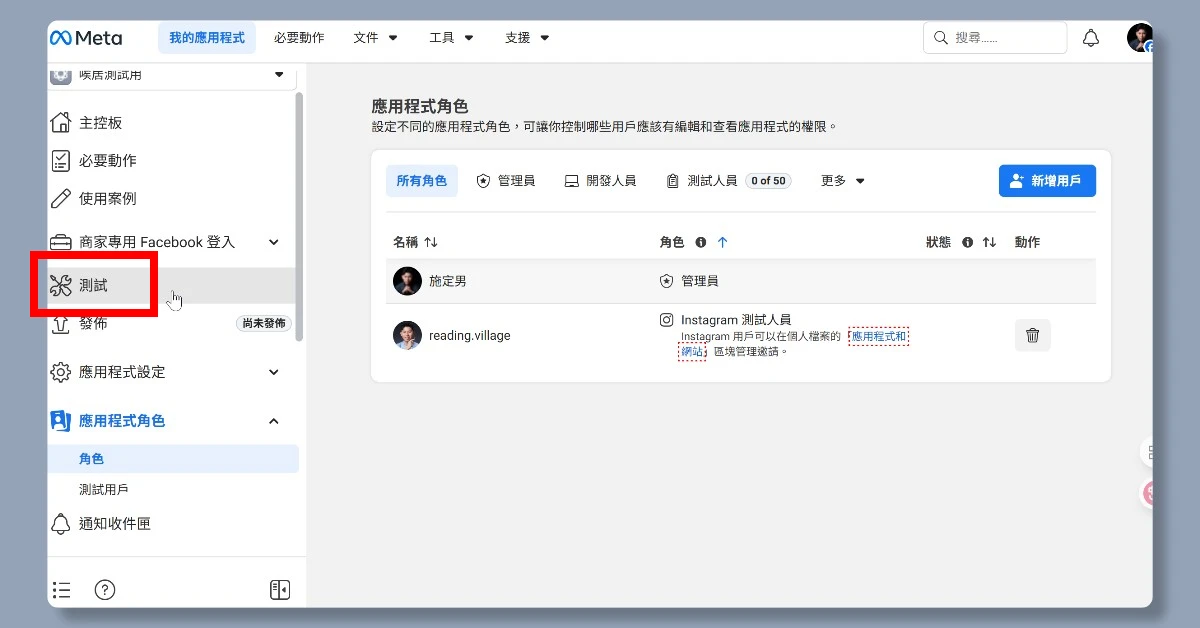The image size is (1200, 628).
Task: Delete reading.village with trash icon
Action: 1033,335
